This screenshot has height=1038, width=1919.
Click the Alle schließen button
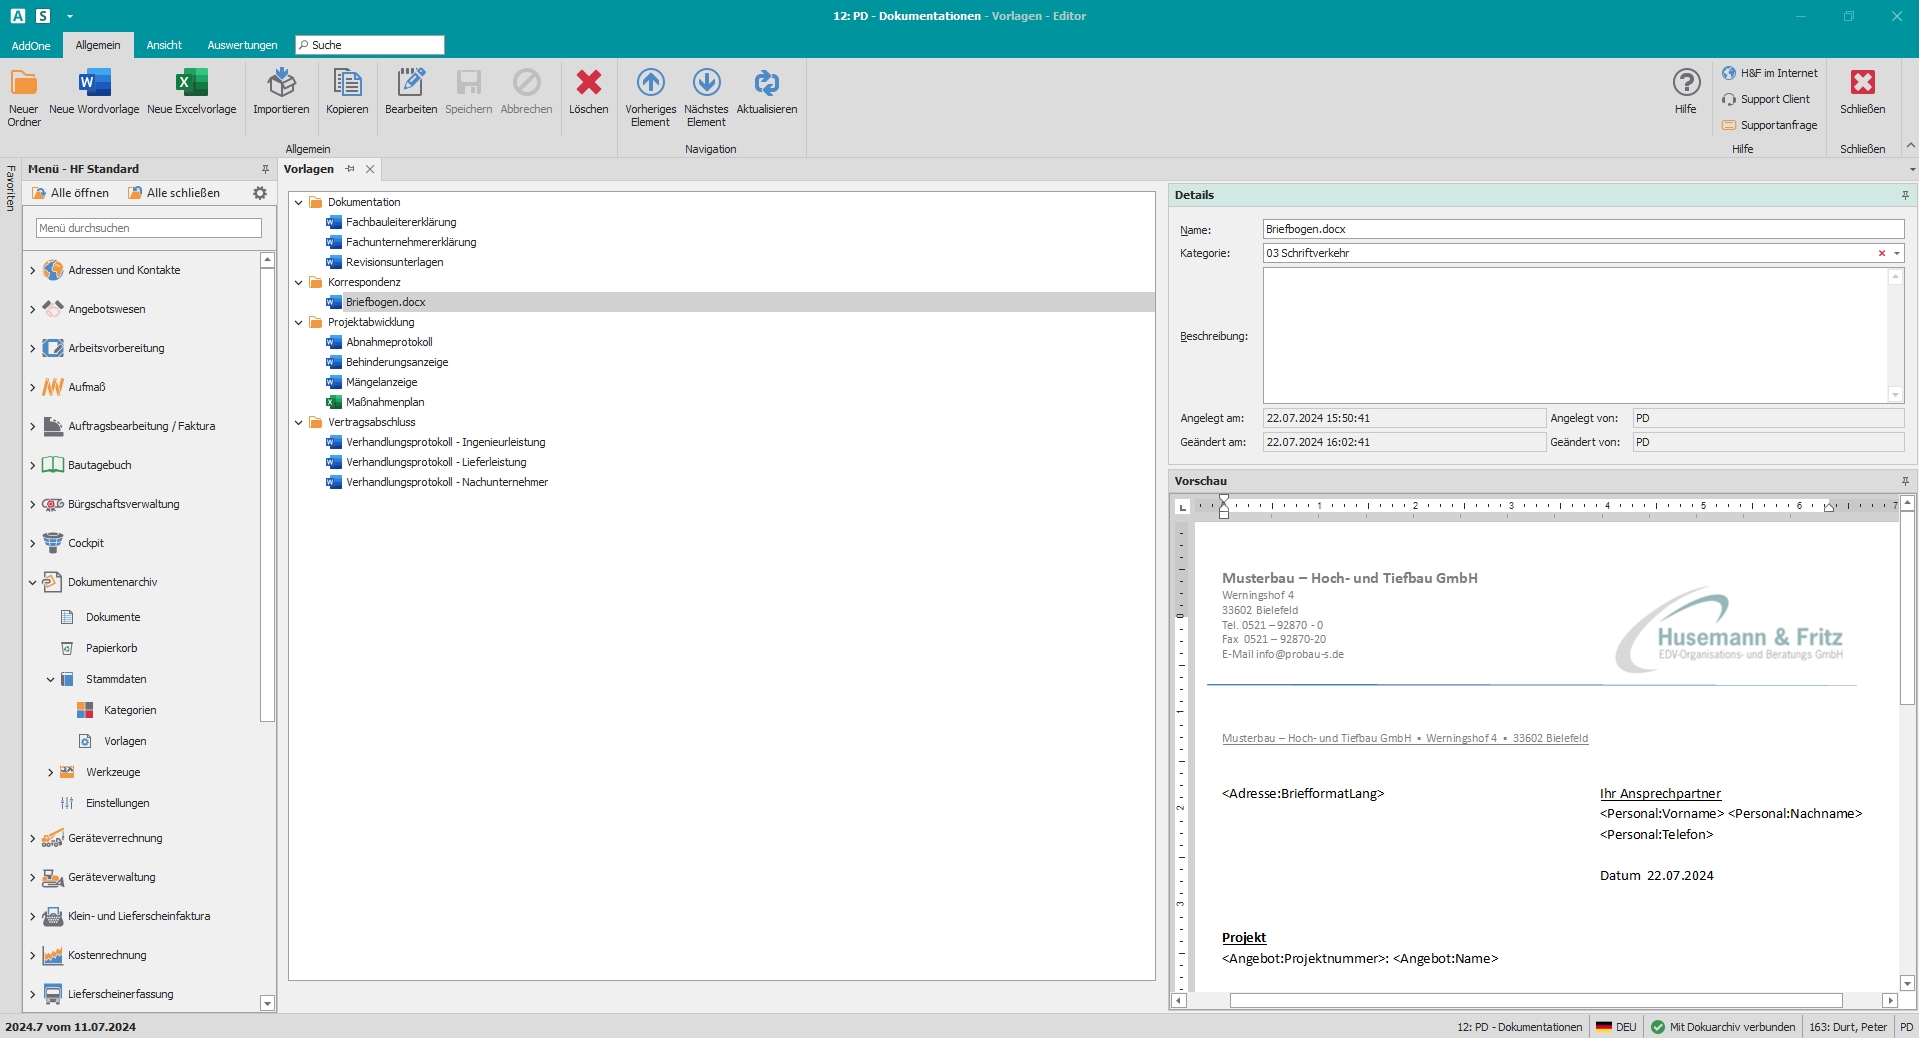click(174, 193)
